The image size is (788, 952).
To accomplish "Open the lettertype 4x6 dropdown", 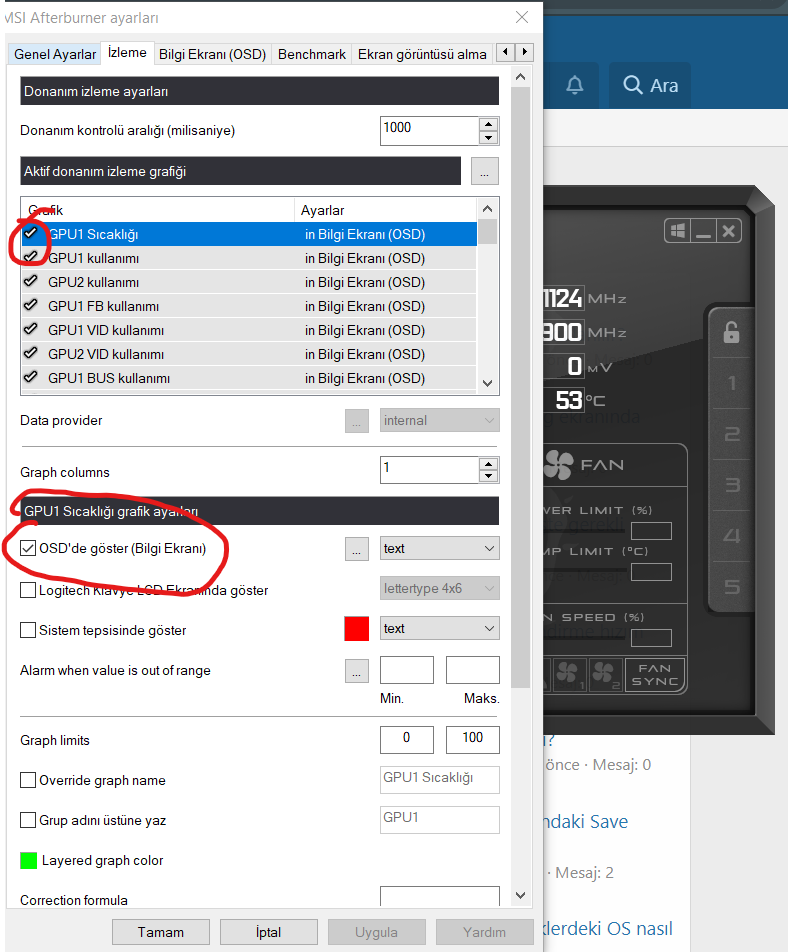I will 440,588.
